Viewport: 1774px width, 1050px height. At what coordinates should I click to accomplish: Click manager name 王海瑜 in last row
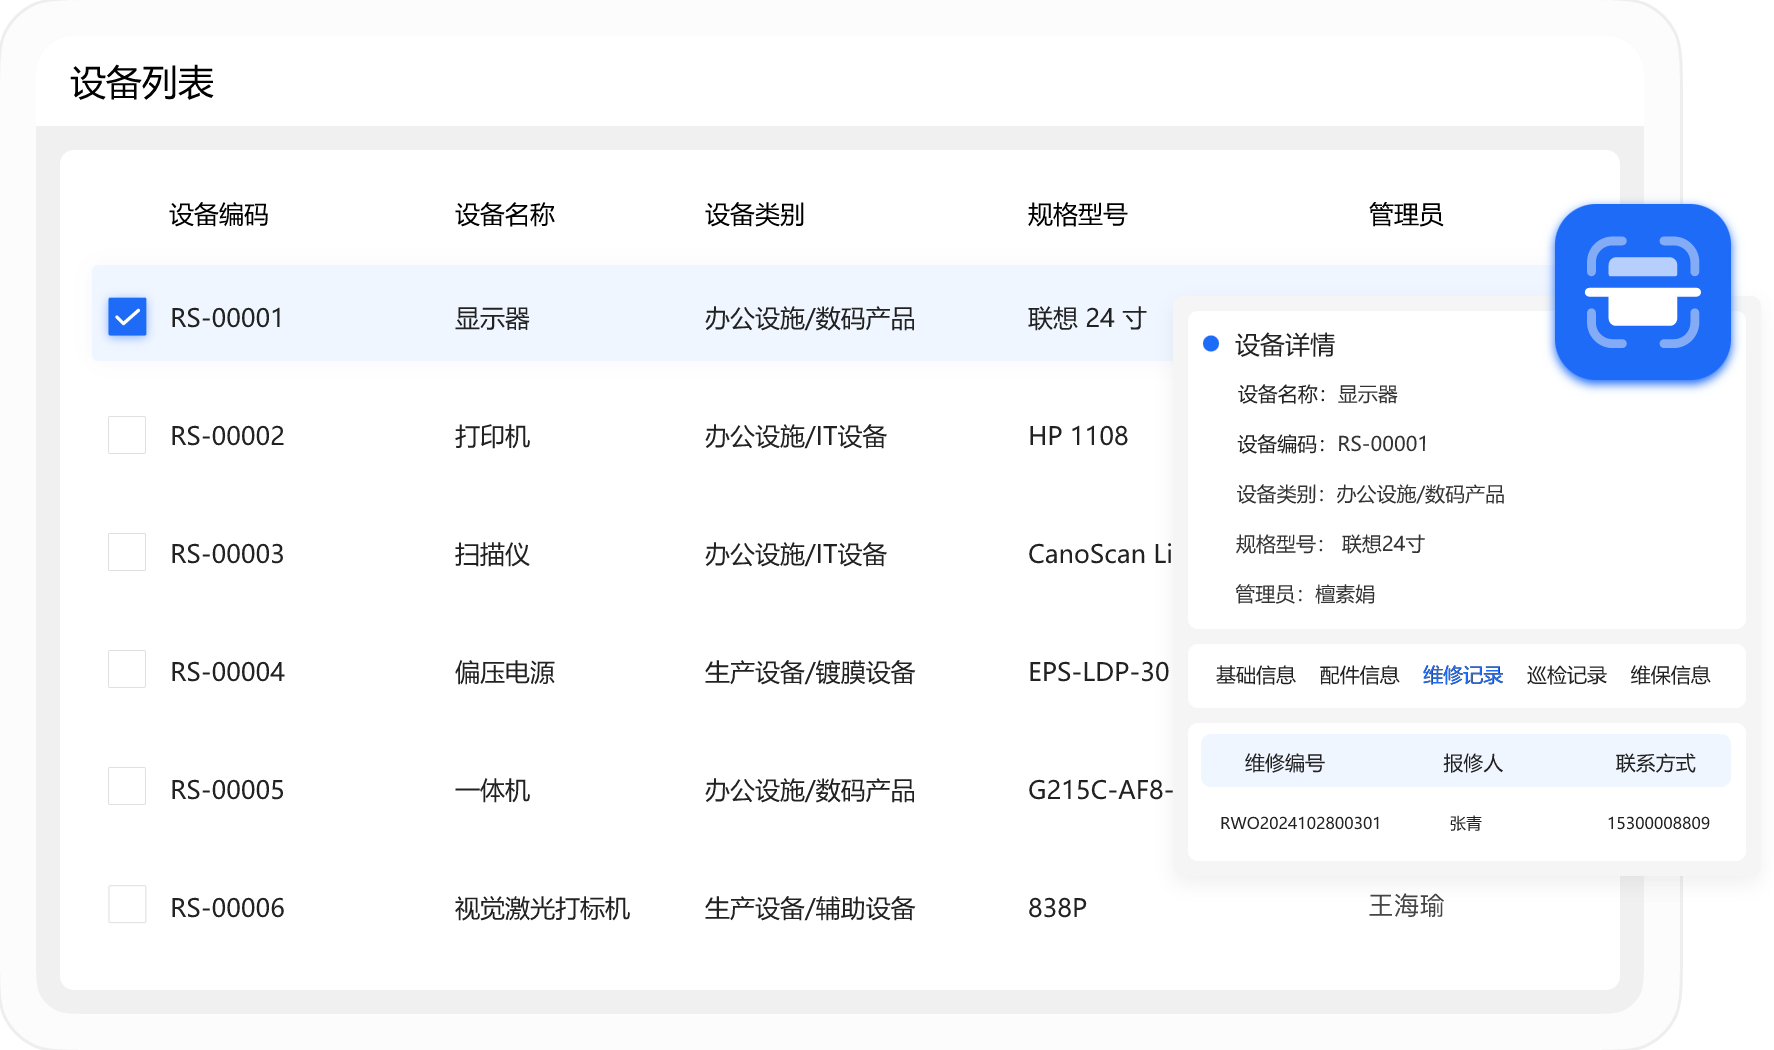[1405, 906]
